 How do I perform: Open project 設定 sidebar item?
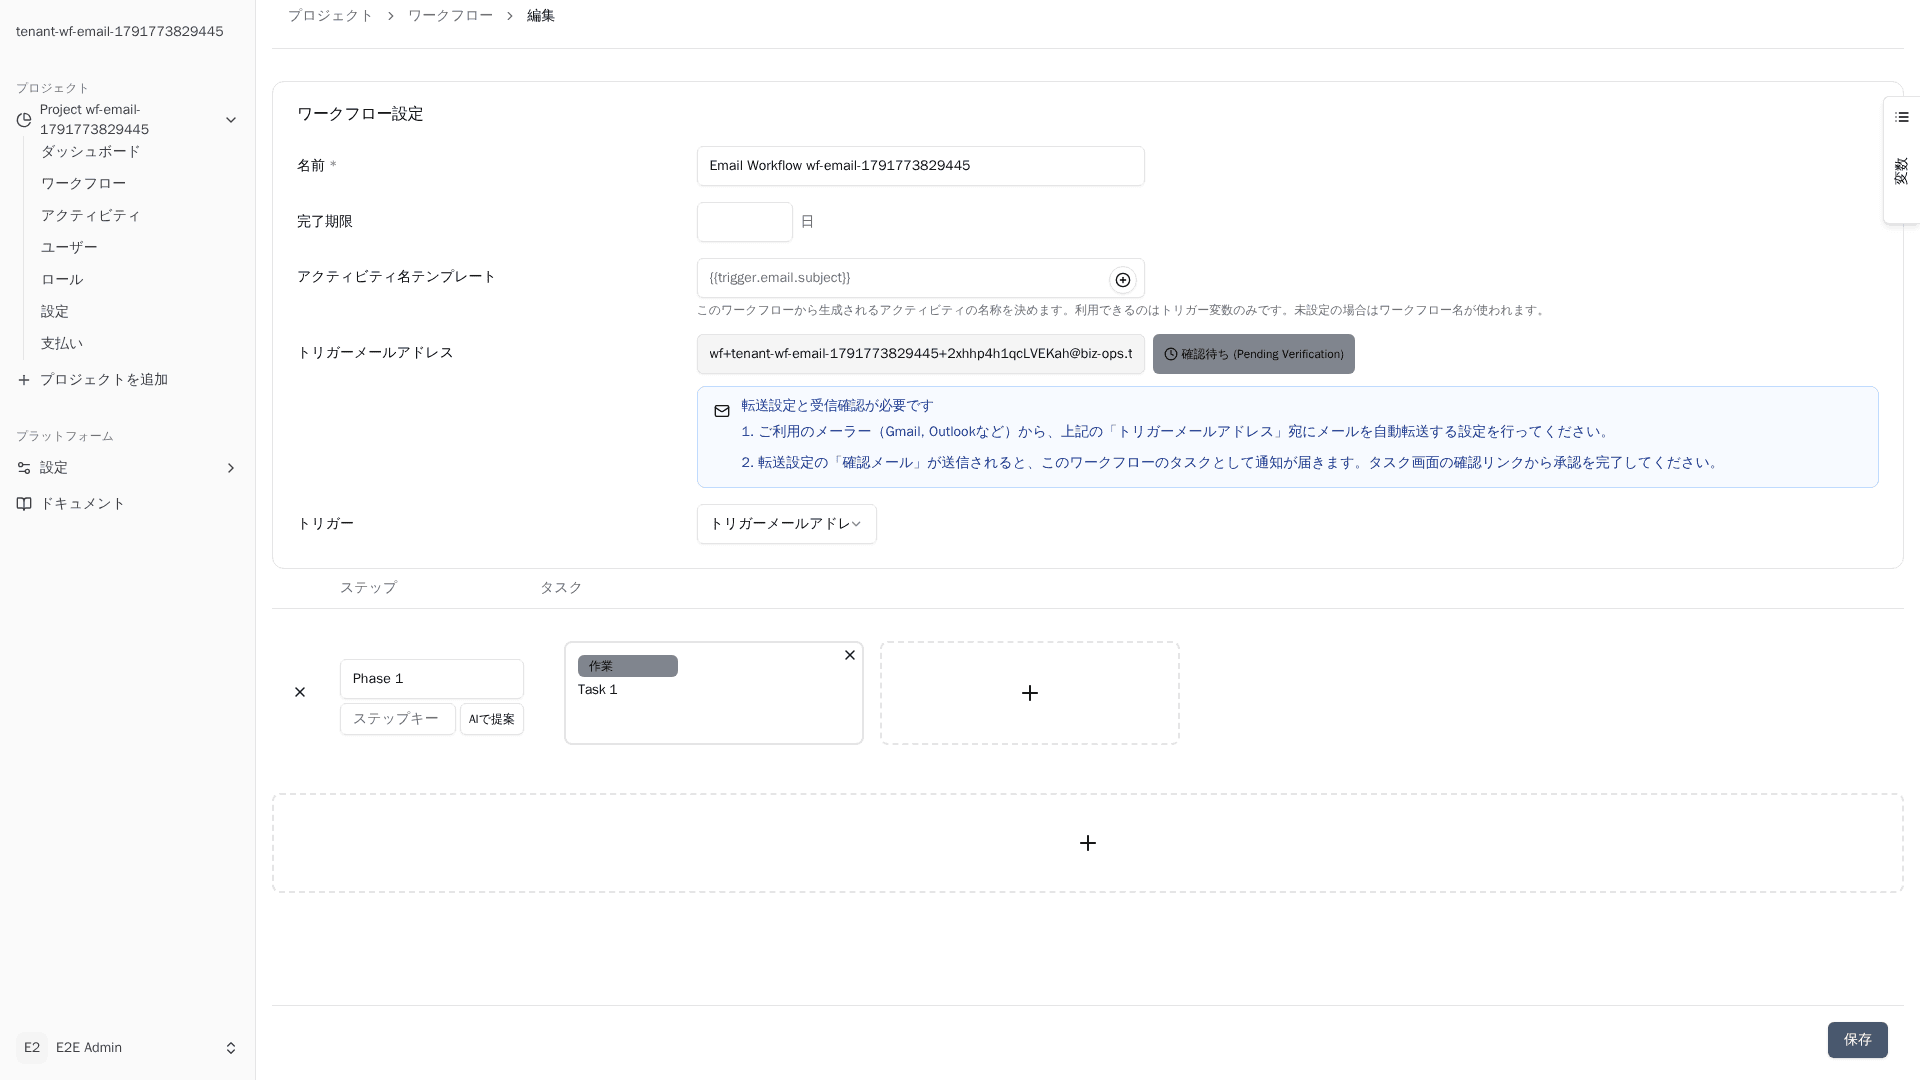coord(55,312)
